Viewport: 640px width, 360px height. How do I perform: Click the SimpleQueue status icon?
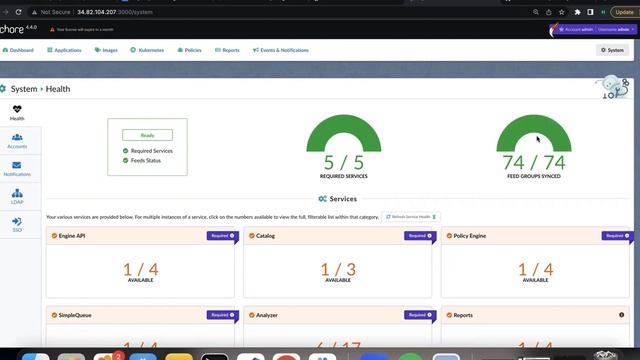point(54,315)
